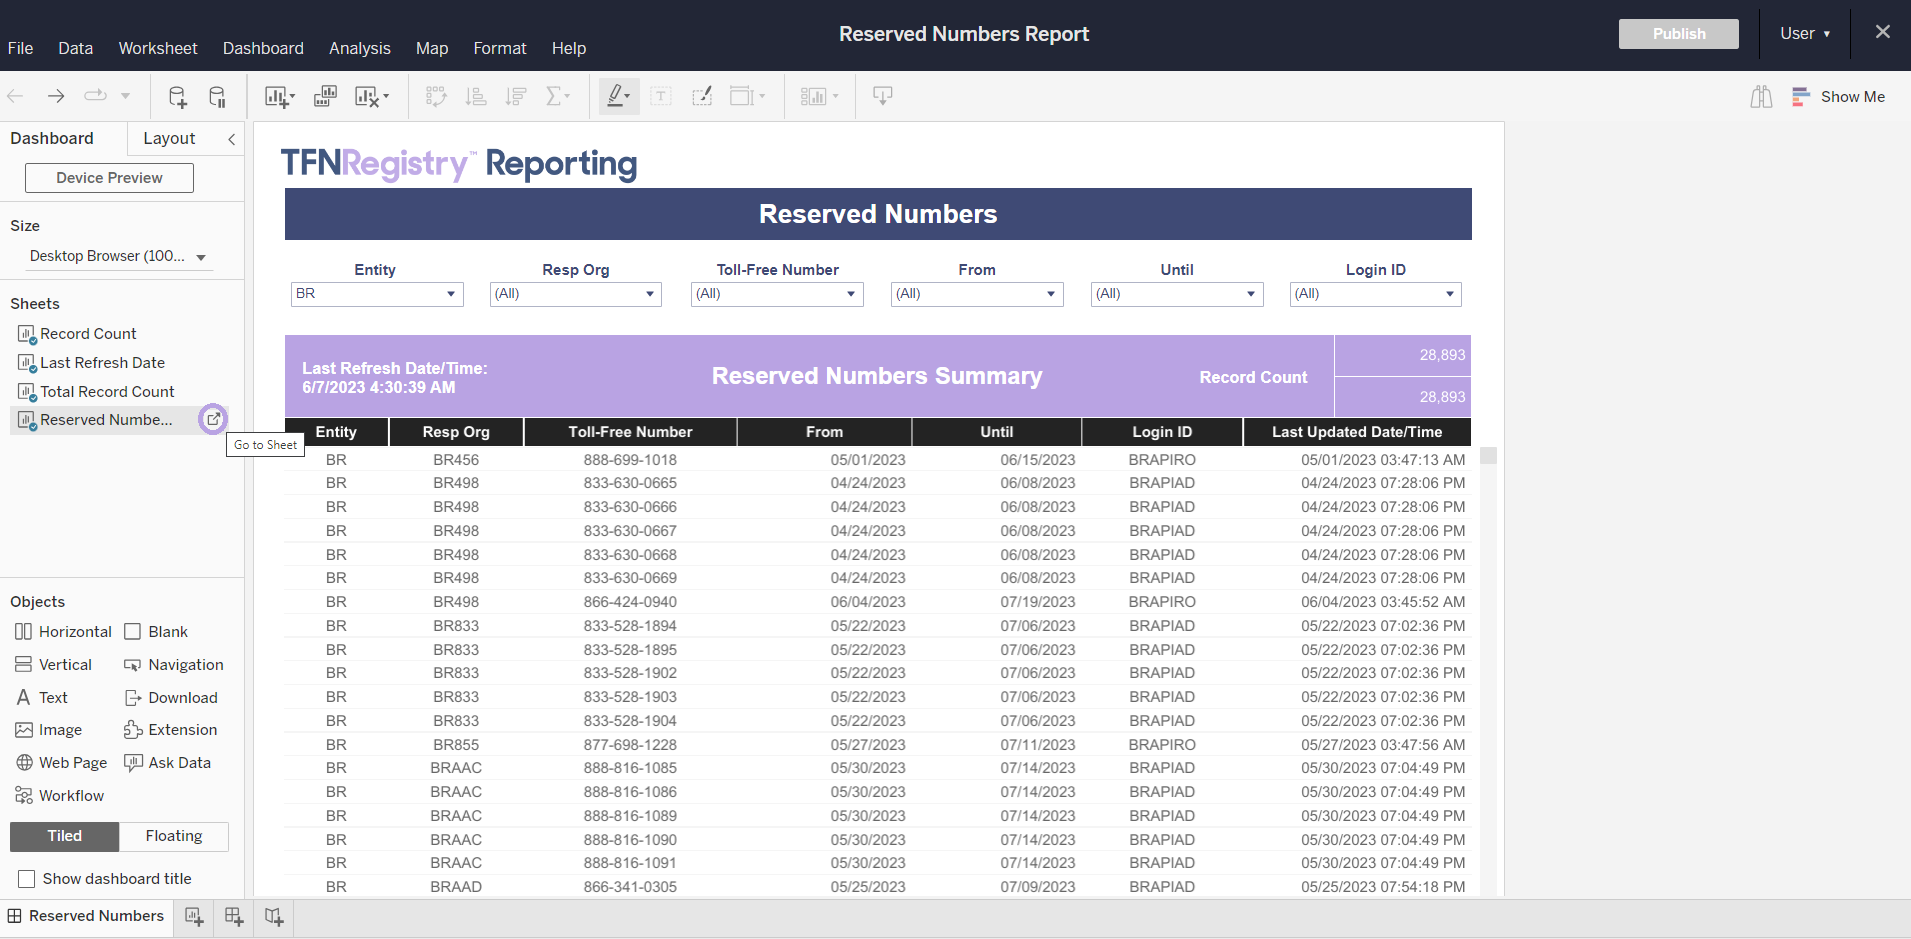Switch to Floating layout mode
Image resolution: width=1911 pixels, height=939 pixels.
(174, 836)
